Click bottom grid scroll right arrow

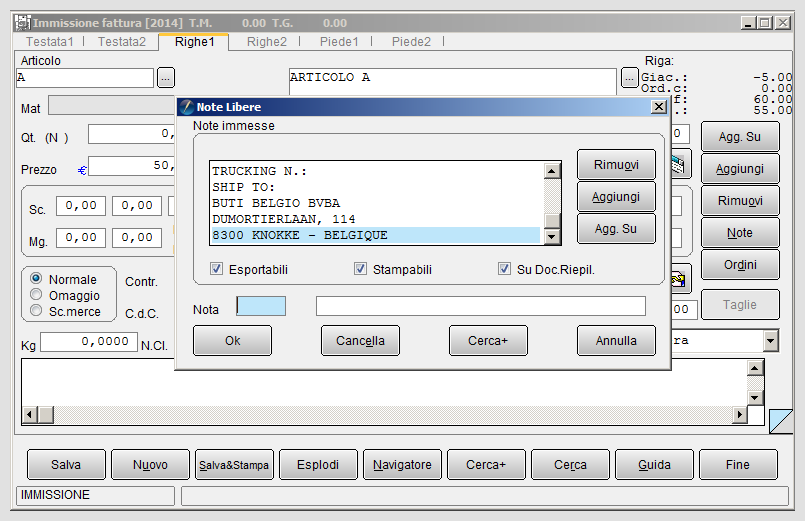pyautogui.click(x=739, y=414)
